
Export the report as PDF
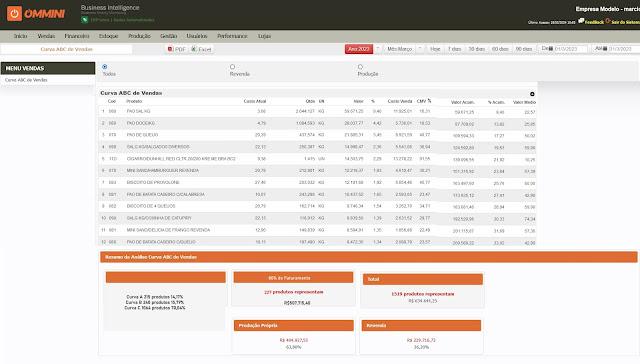(x=176, y=49)
